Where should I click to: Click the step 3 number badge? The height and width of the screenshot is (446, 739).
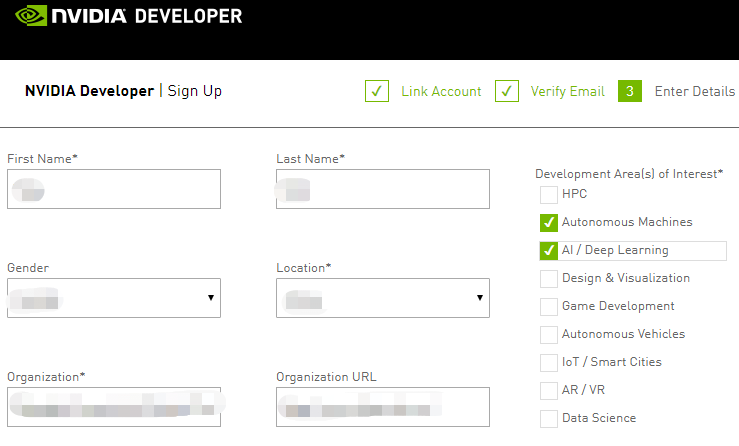(630, 91)
